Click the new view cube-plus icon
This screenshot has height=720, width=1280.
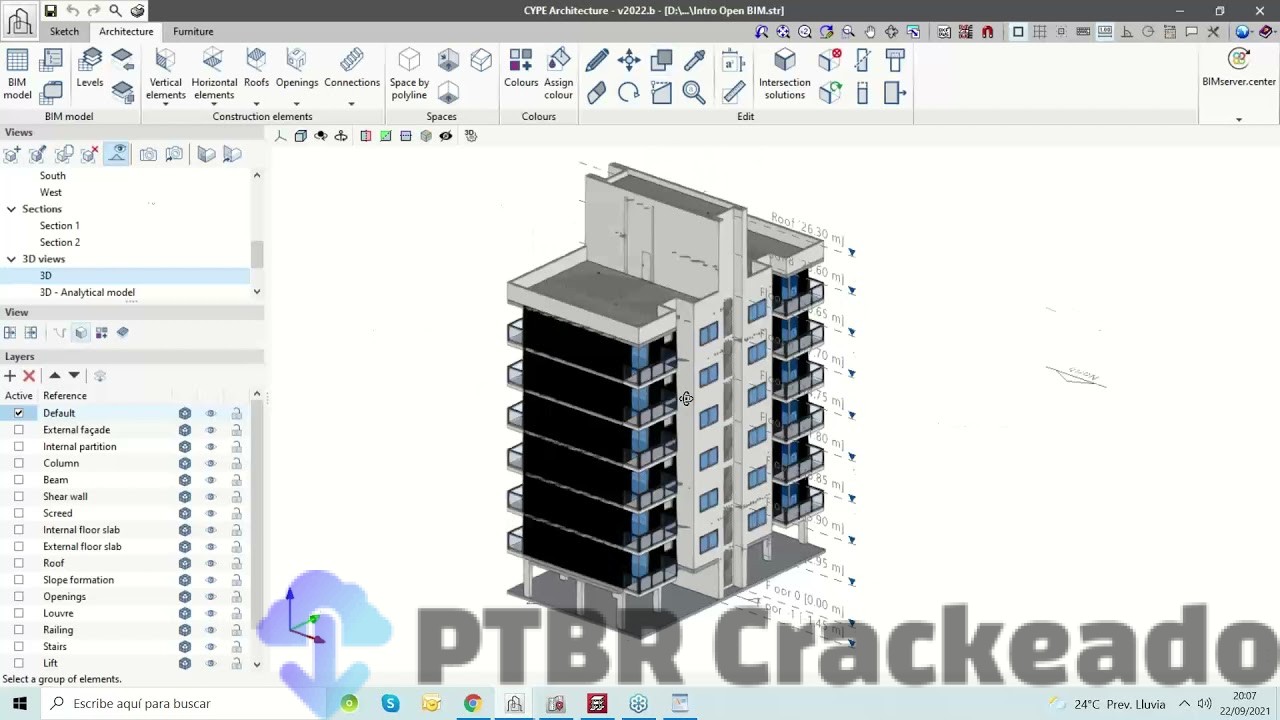click(x=12, y=154)
